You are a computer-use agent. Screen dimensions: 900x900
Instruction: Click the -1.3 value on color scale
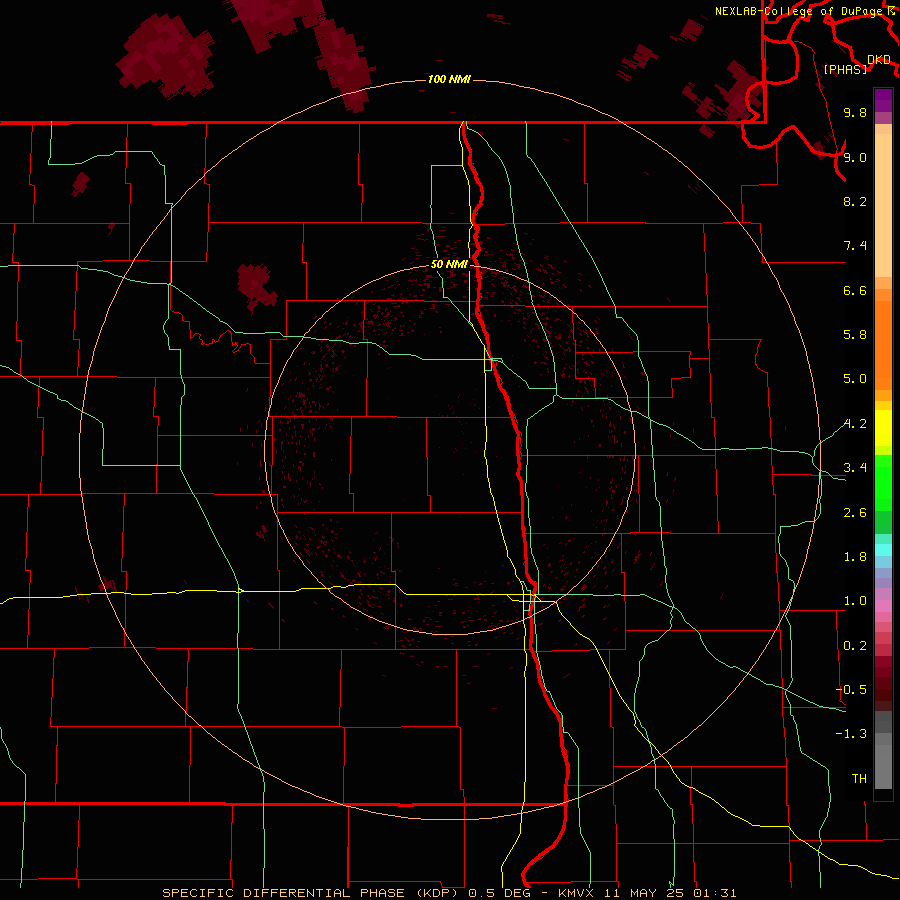click(x=851, y=734)
